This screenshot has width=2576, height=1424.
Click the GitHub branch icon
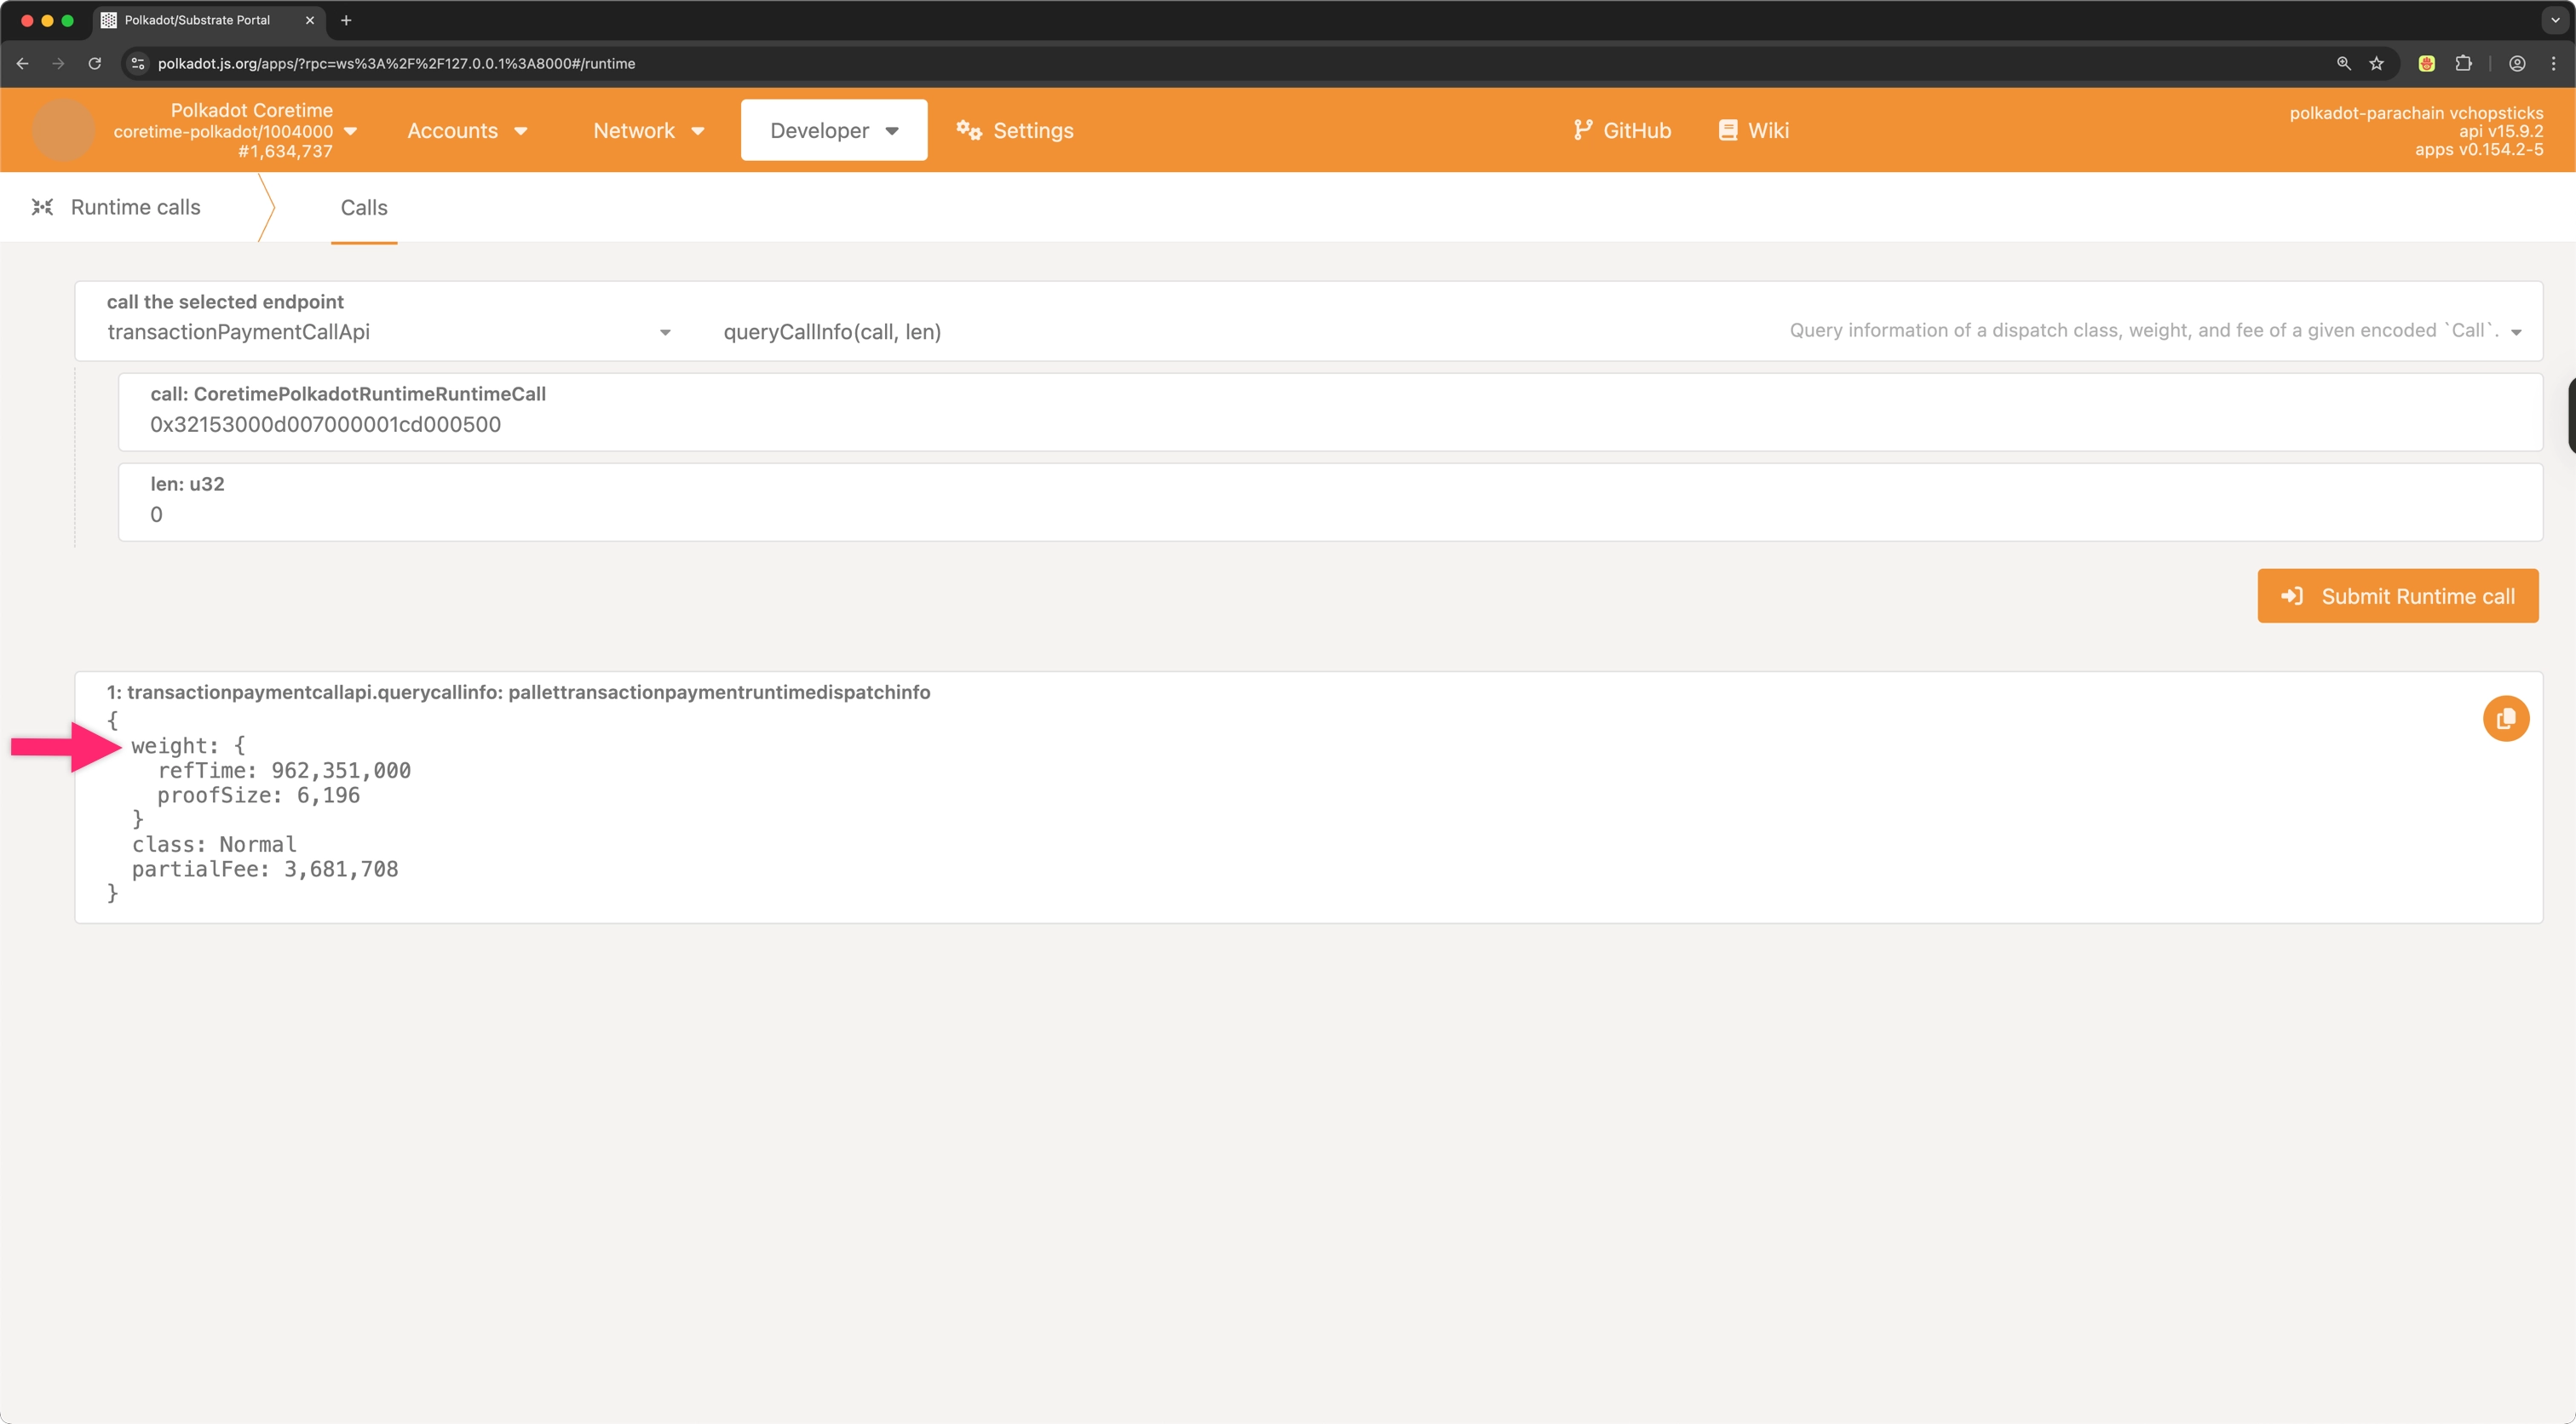pos(1582,130)
